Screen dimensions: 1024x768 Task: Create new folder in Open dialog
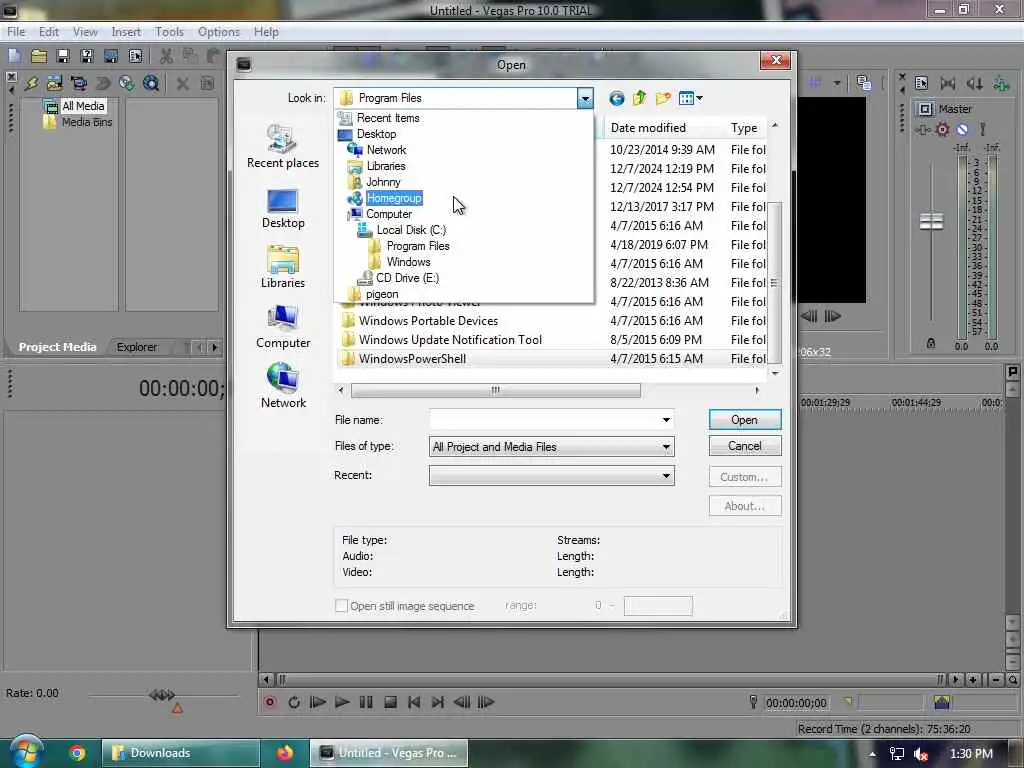pos(663,98)
